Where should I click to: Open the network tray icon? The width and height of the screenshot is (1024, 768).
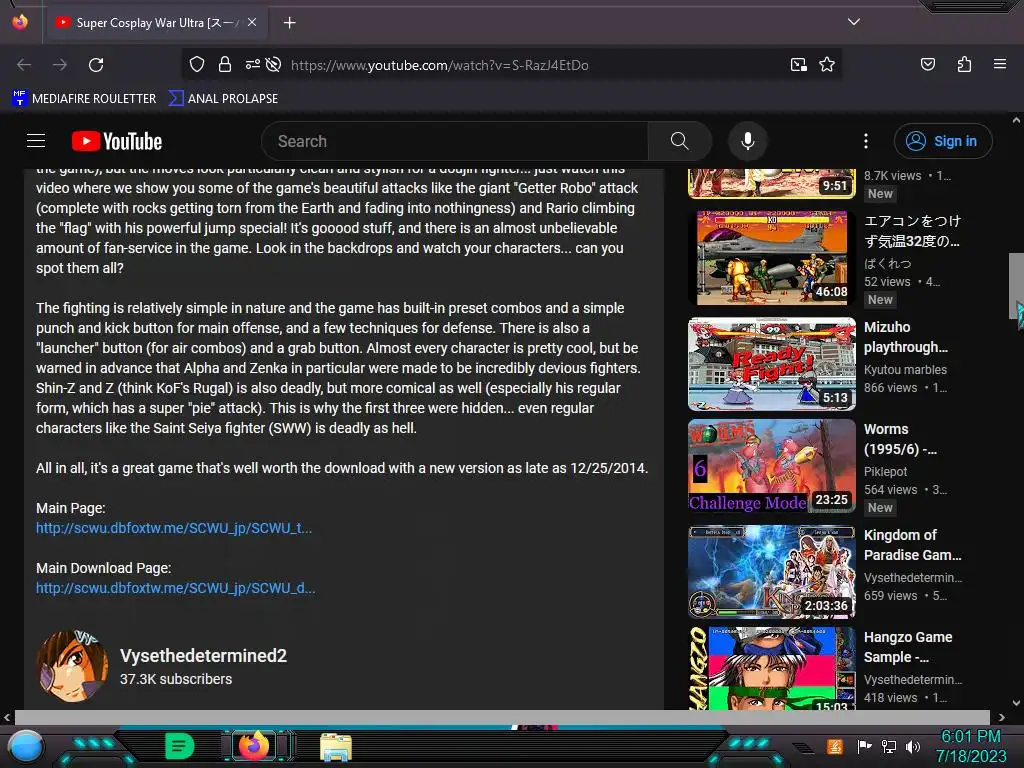pos(889,746)
